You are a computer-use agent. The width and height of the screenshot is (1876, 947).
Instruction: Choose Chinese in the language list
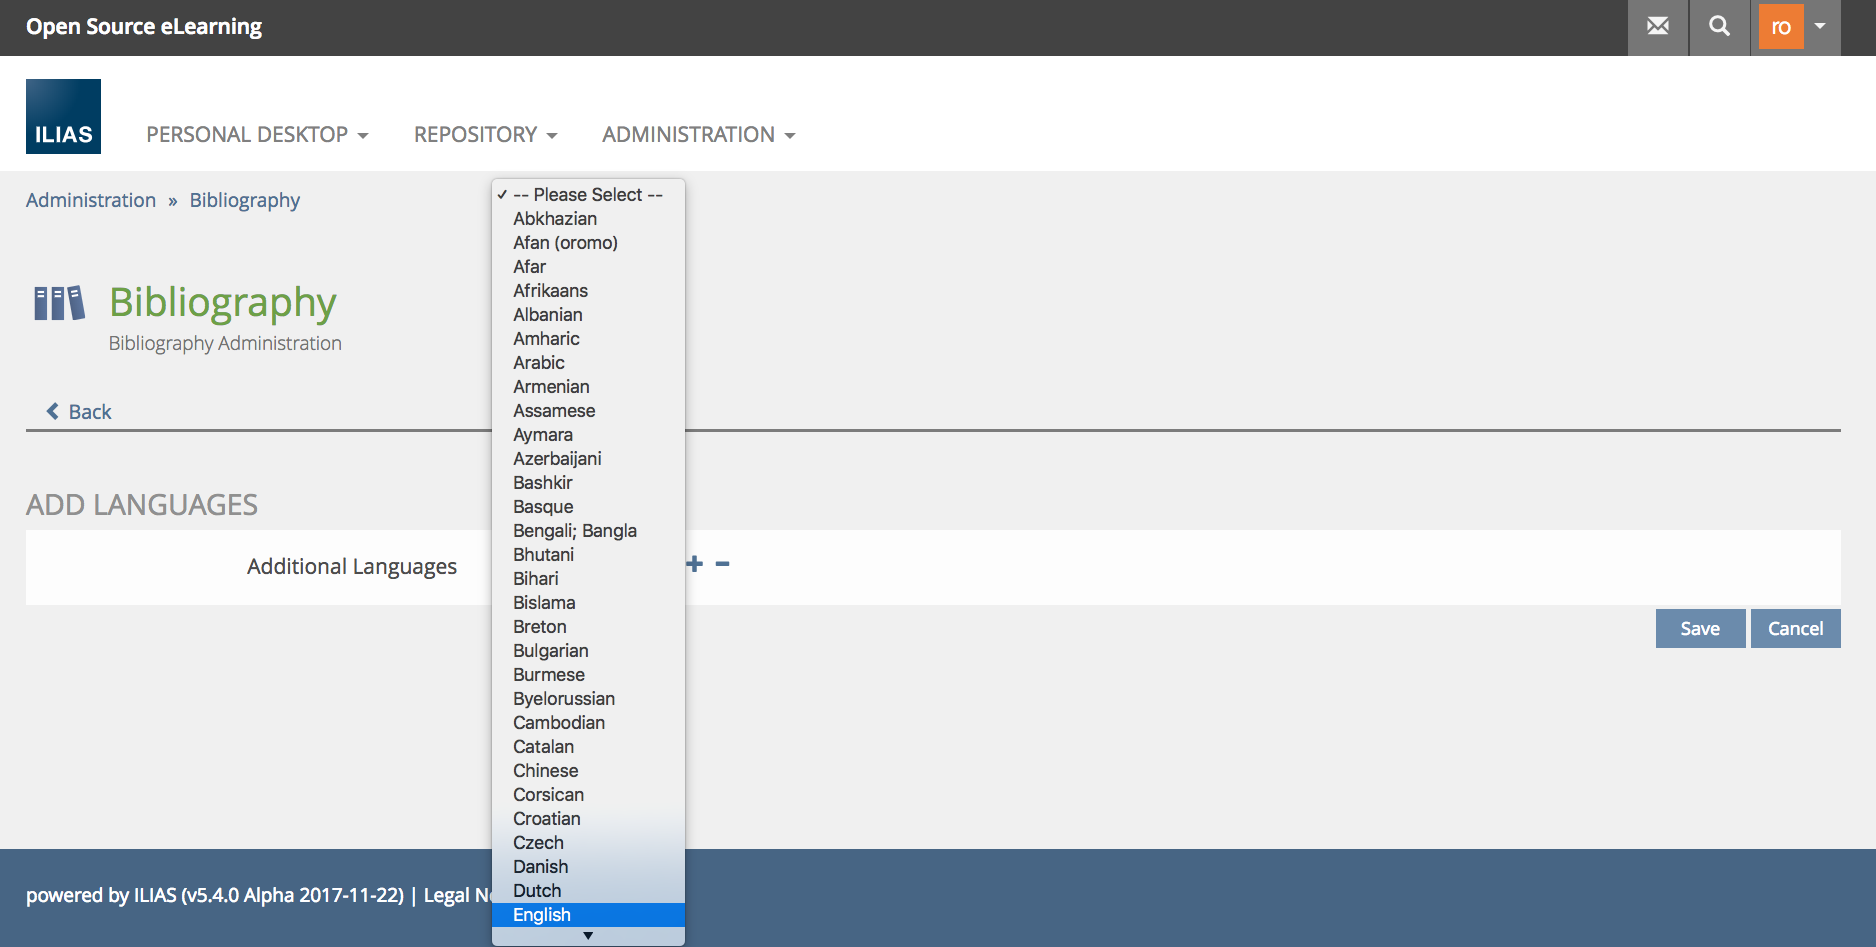(545, 771)
